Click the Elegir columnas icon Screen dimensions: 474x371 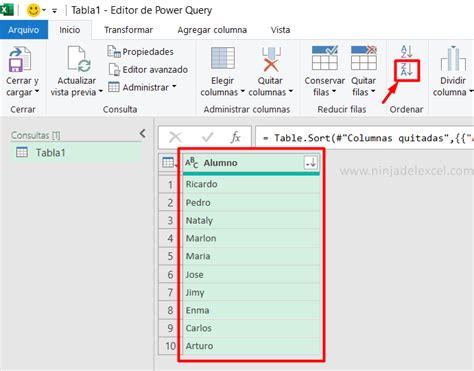(223, 58)
